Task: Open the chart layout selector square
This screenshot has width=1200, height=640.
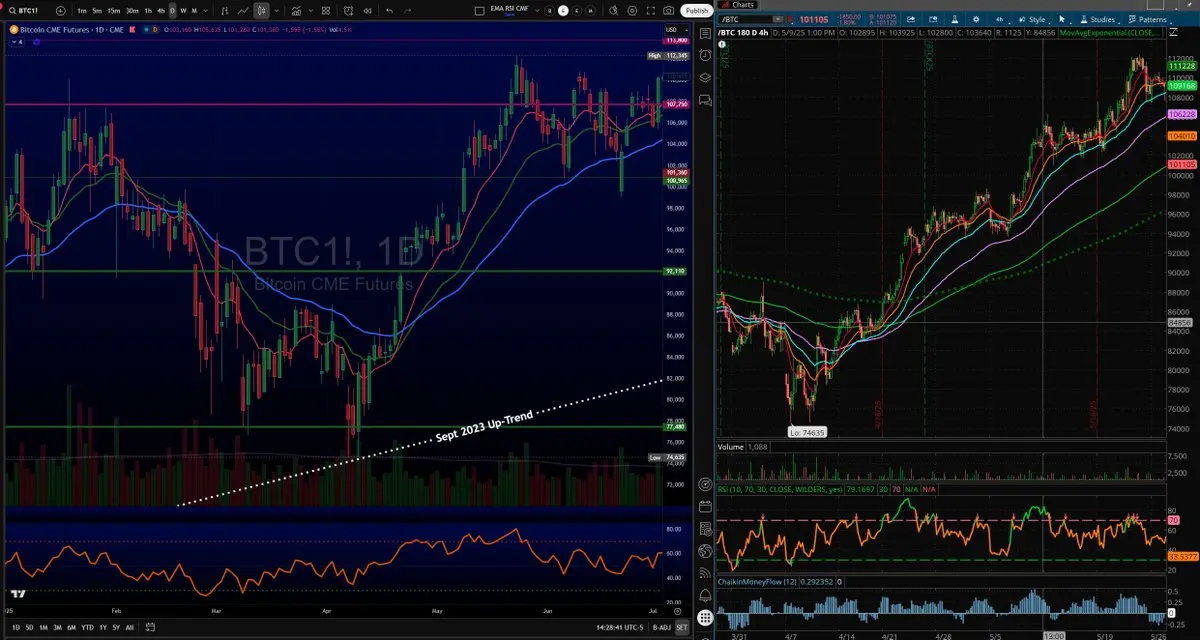Action: (x=479, y=10)
